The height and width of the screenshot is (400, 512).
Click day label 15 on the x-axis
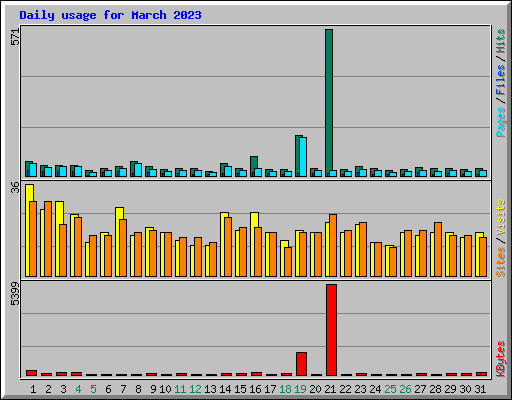tap(240, 389)
